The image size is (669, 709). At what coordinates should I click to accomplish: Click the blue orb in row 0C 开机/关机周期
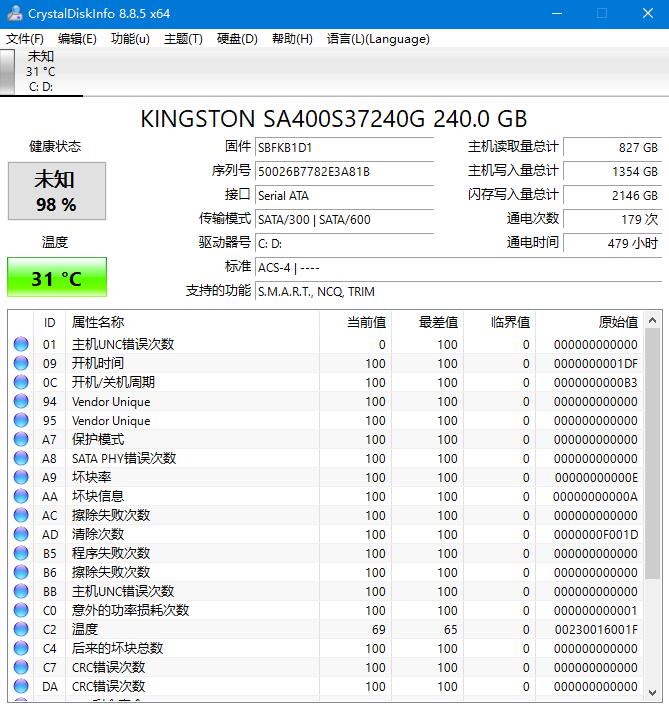pos(21,382)
